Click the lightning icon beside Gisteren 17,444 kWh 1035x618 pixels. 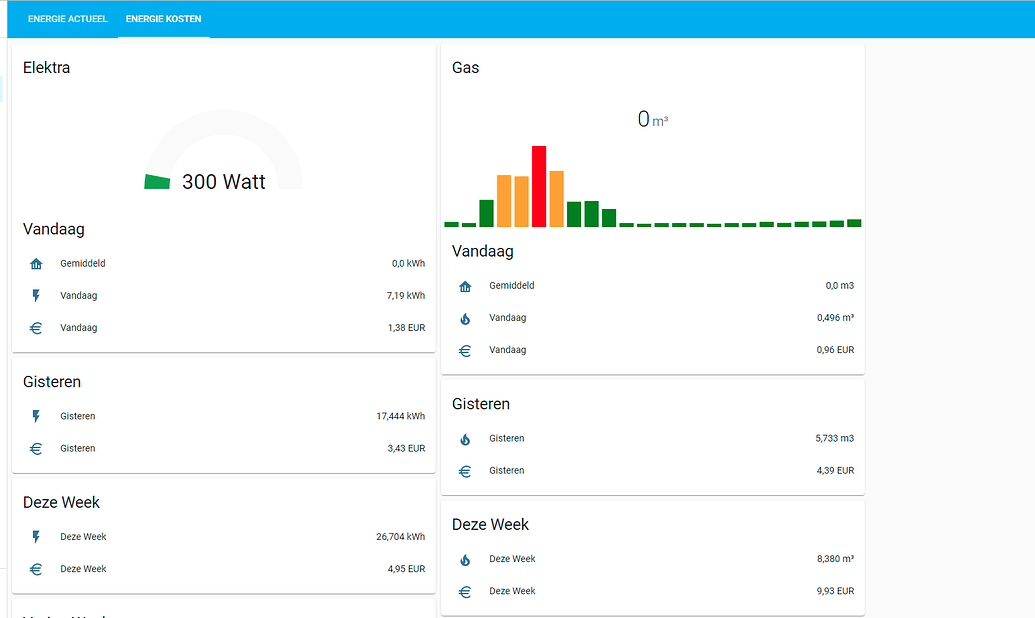tap(36, 416)
